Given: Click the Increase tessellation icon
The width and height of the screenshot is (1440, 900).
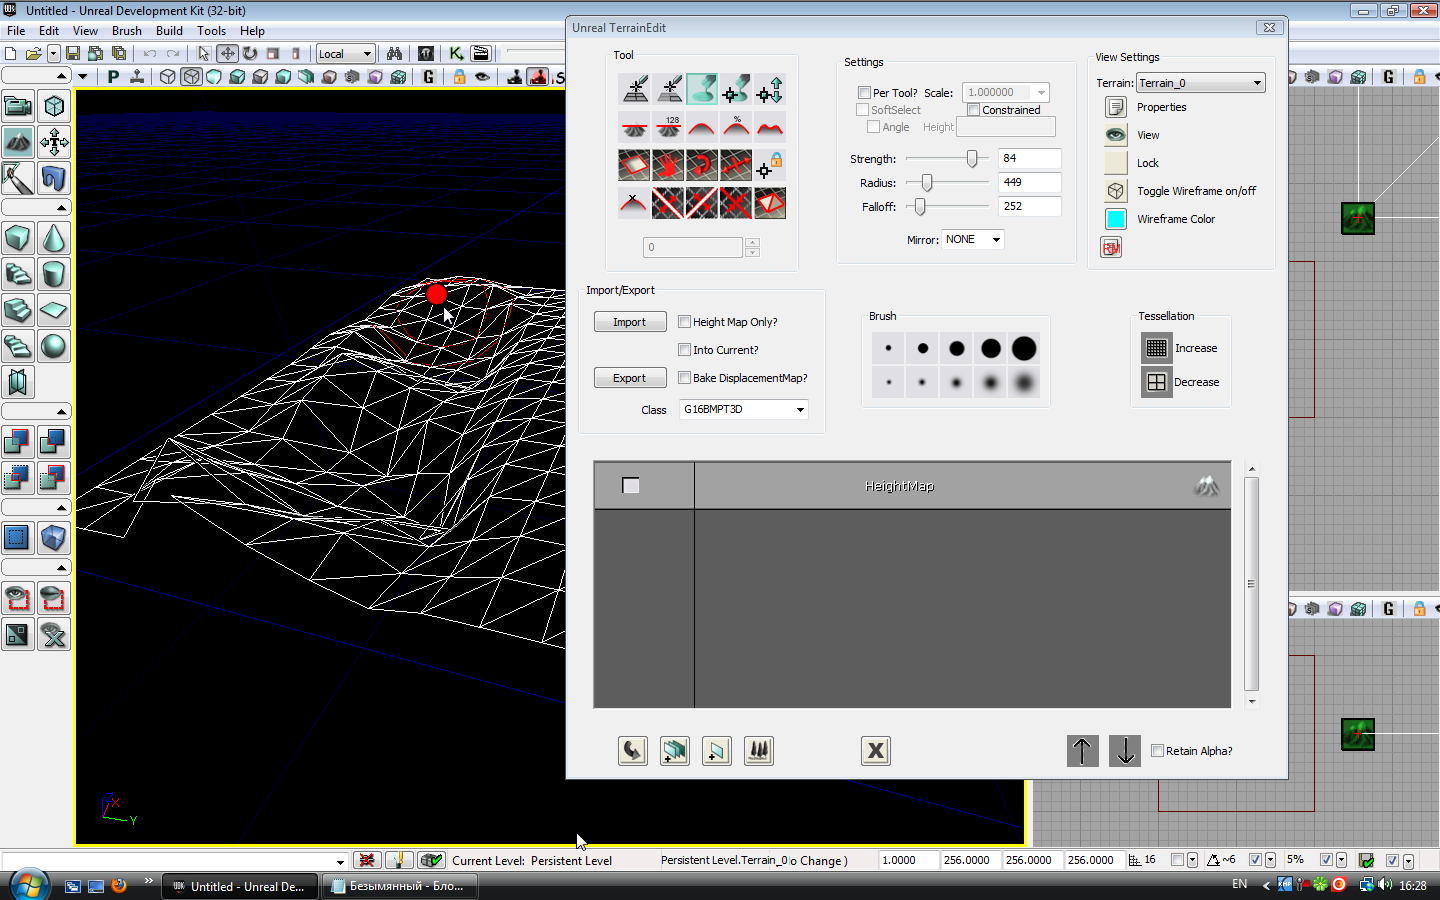Looking at the screenshot, I should [x=1156, y=348].
